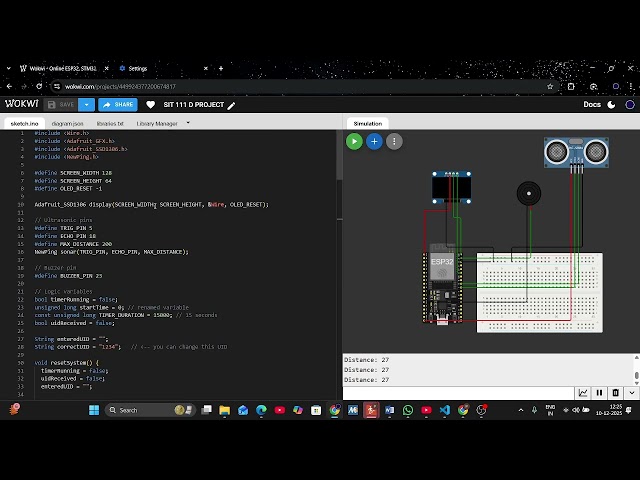Select the OLED display component
The image size is (640, 480).
click(451, 187)
